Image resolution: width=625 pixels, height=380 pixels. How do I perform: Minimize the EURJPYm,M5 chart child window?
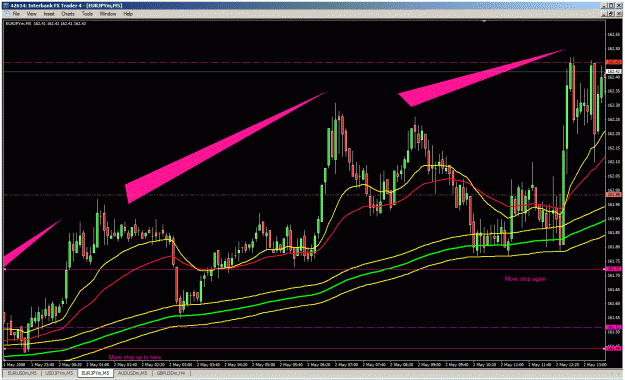coord(605,14)
